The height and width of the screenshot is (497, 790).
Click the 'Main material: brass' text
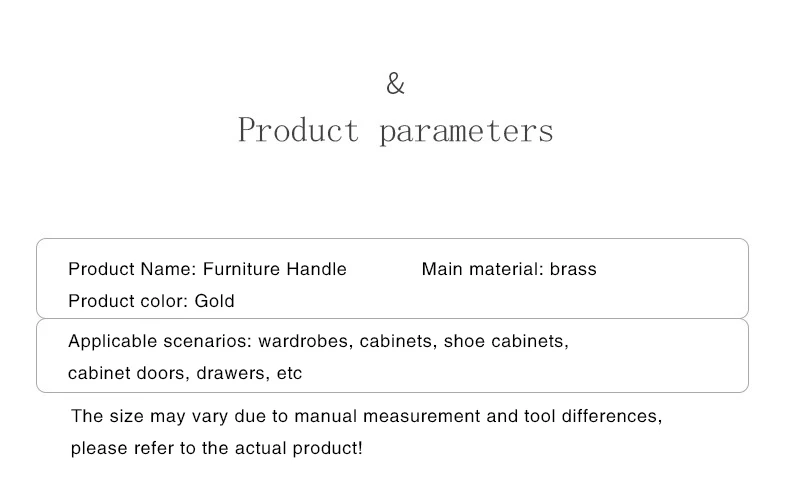509,269
